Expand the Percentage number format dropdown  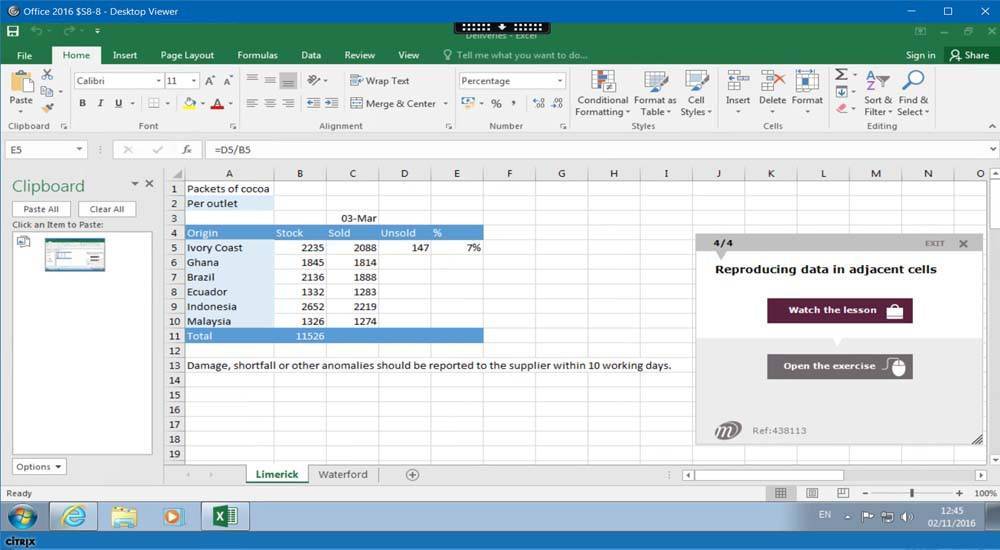pos(560,81)
